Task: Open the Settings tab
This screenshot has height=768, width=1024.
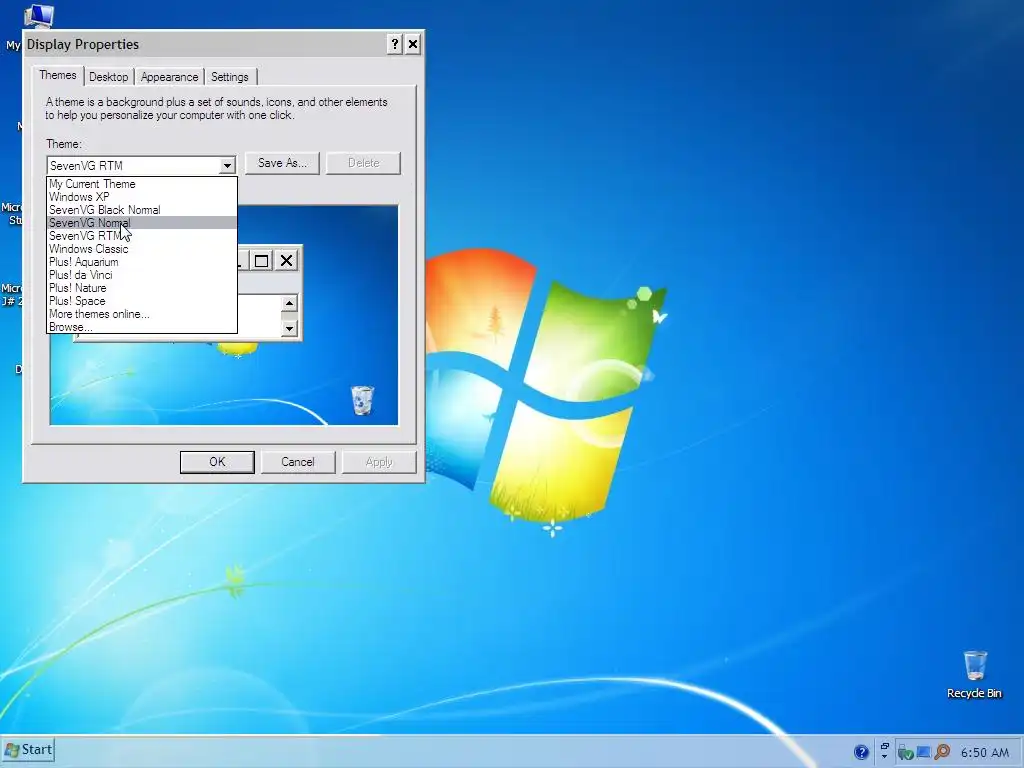Action: click(x=230, y=77)
